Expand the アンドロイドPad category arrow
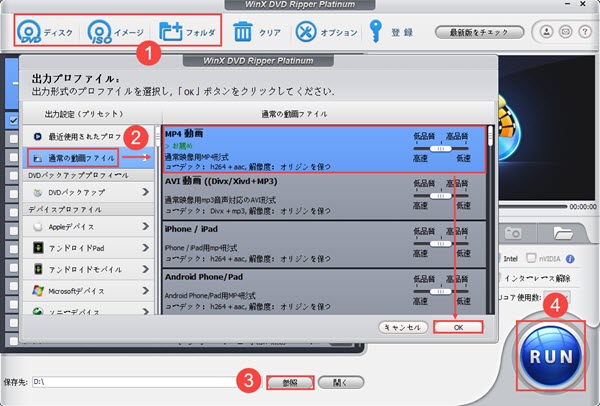Image resolution: width=600 pixels, height=406 pixels. click(145, 248)
